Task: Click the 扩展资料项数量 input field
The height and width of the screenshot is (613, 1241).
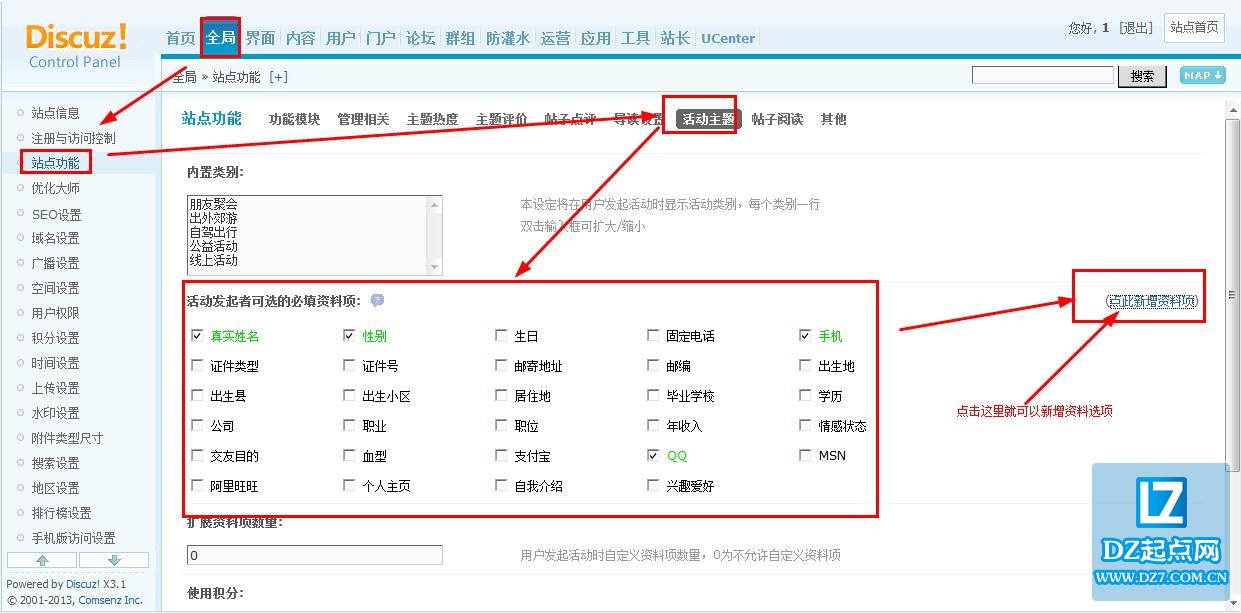Action: click(x=314, y=555)
